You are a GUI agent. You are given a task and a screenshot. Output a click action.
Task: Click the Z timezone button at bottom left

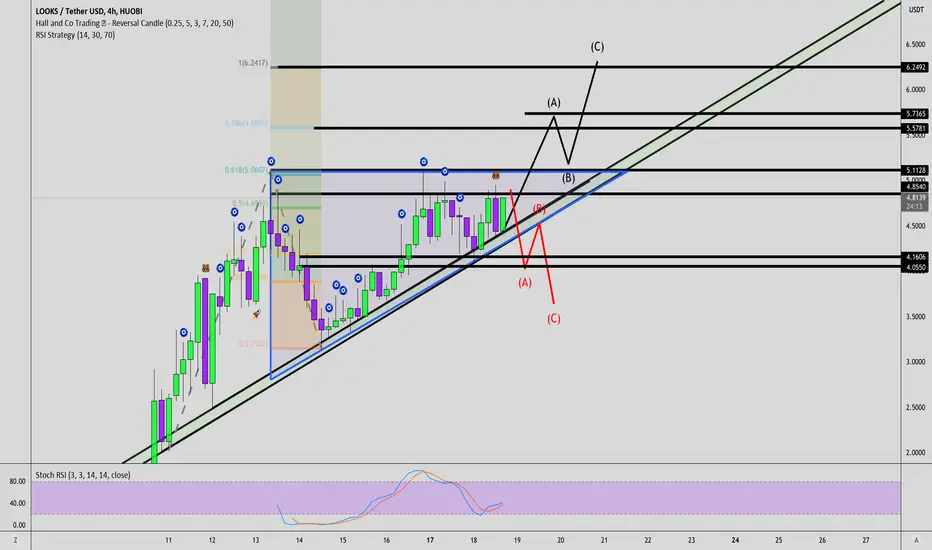click(15, 540)
